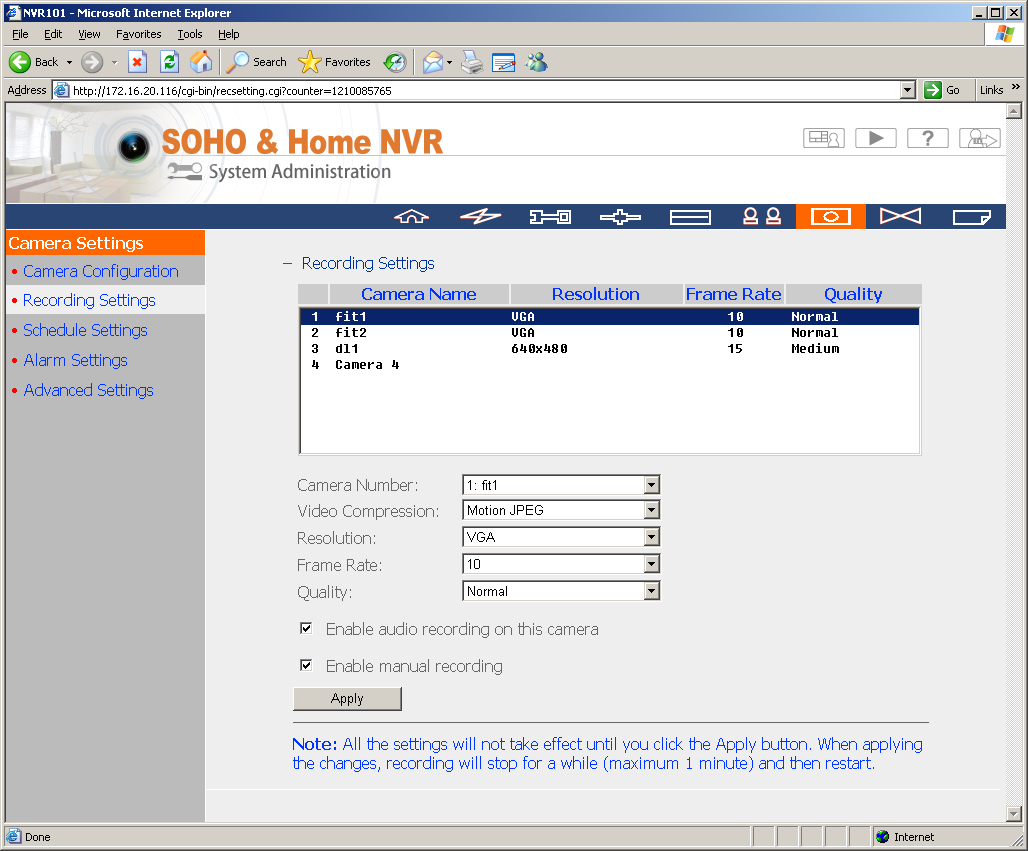Screen dimensions: 1028x851
Task: Open Recording Settings sidebar link
Action: click(89, 300)
